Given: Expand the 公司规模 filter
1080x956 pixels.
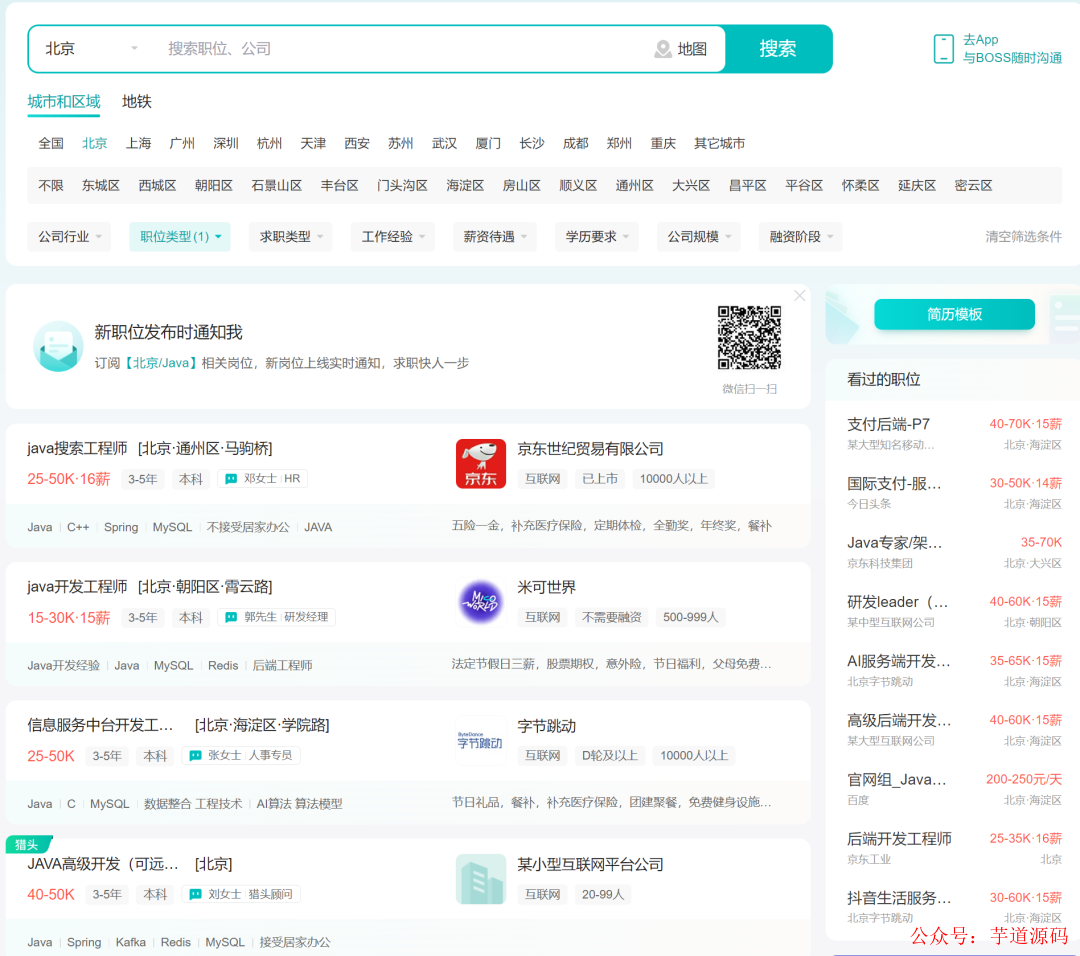Looking at the screenshot, I should (x=698, y=236).
